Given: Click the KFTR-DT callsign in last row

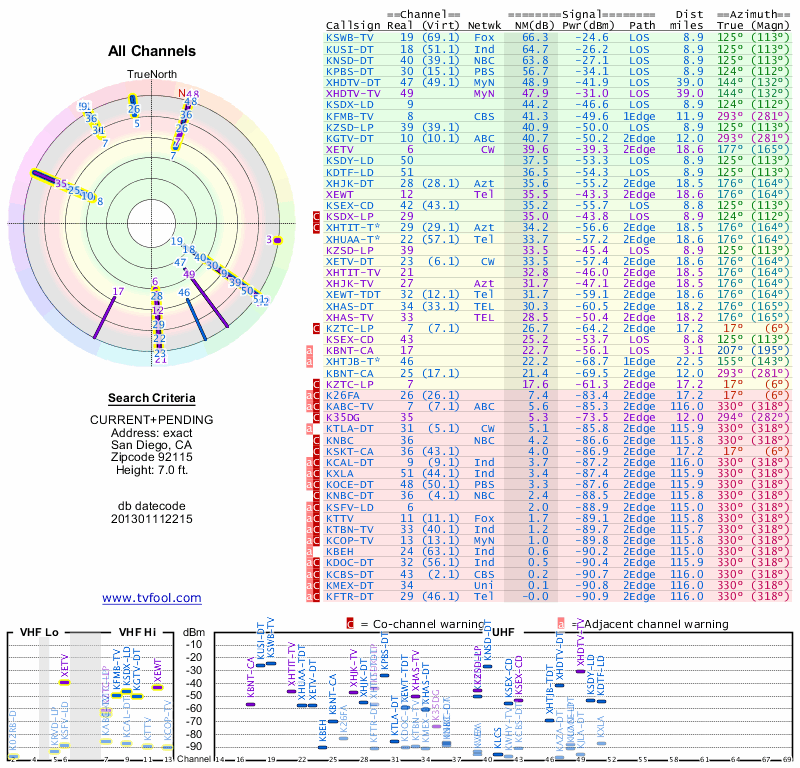Looking at the screenshot, I should point(350,596).
